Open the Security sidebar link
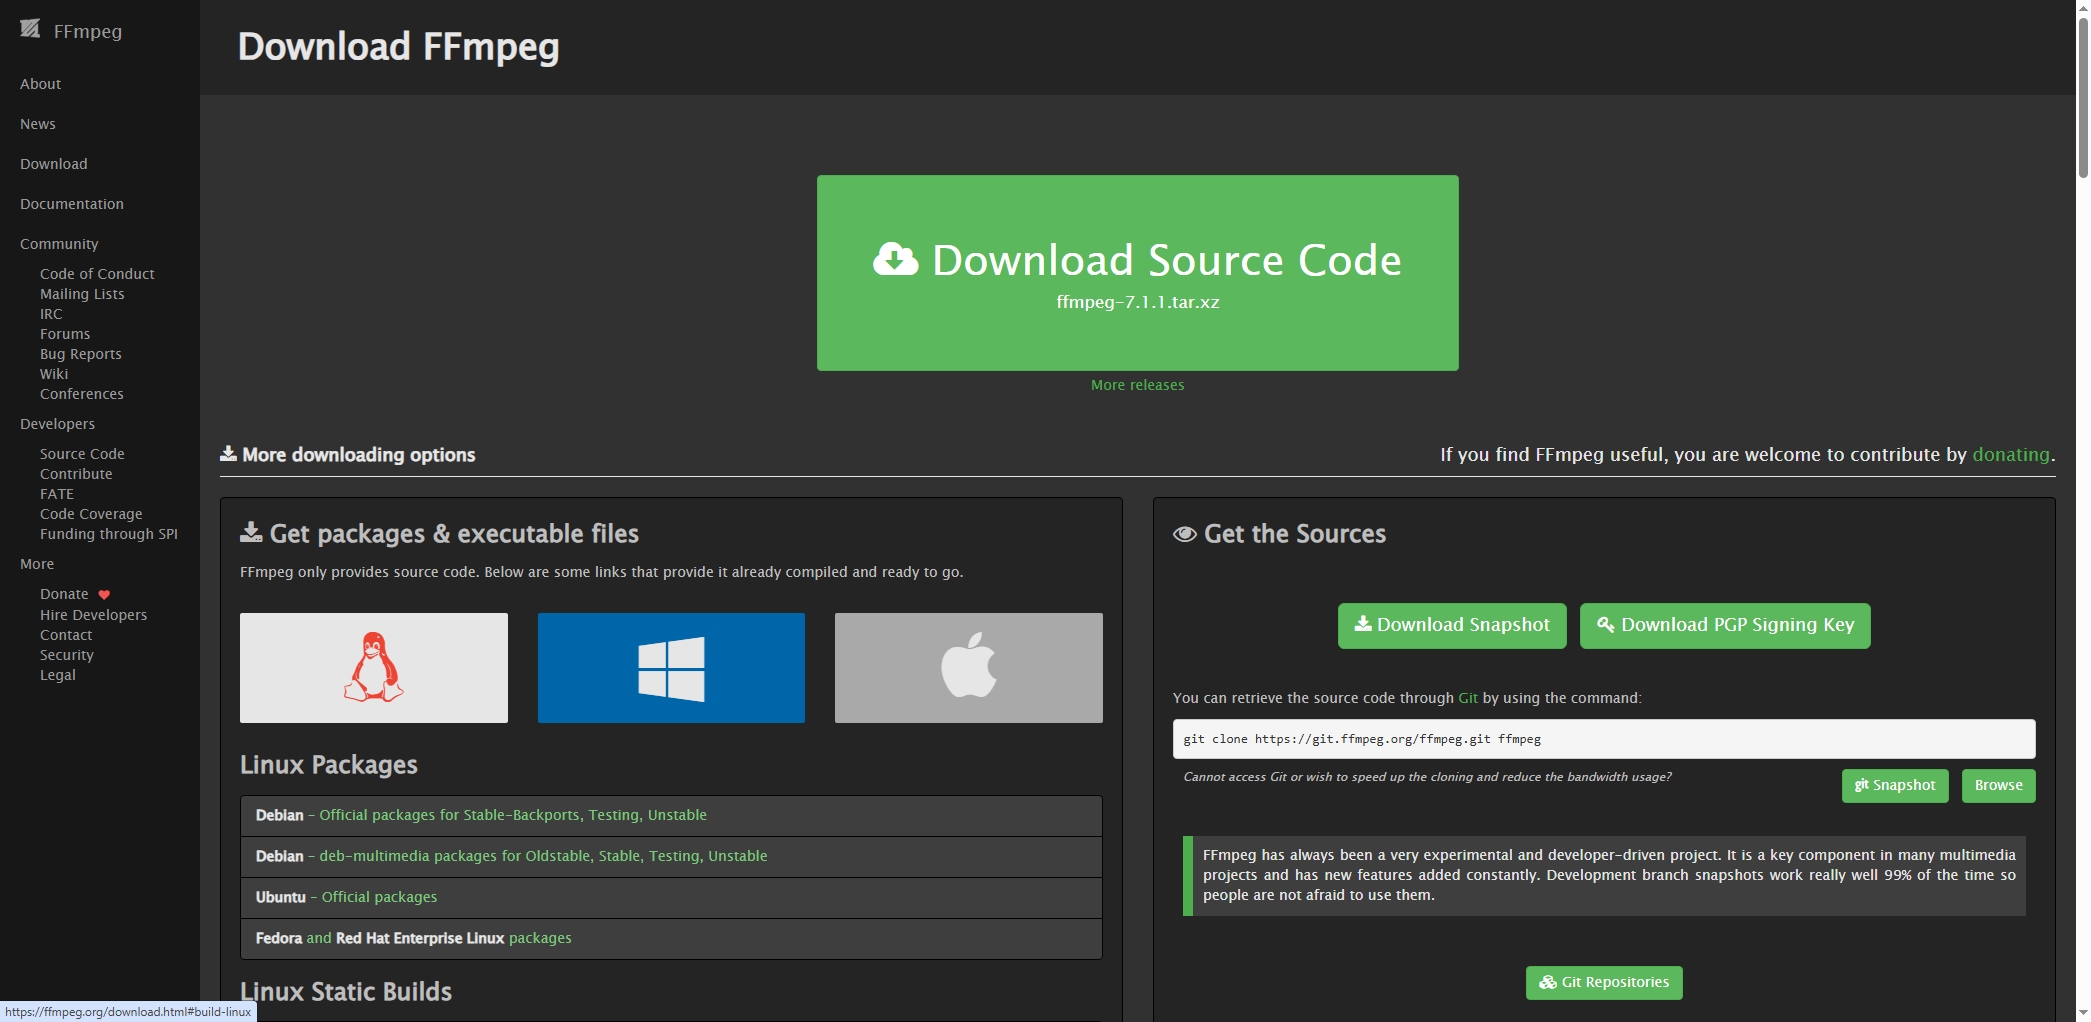This screenshot has width=2091, height=1022. pyautogui.click(x=67, y=655)
